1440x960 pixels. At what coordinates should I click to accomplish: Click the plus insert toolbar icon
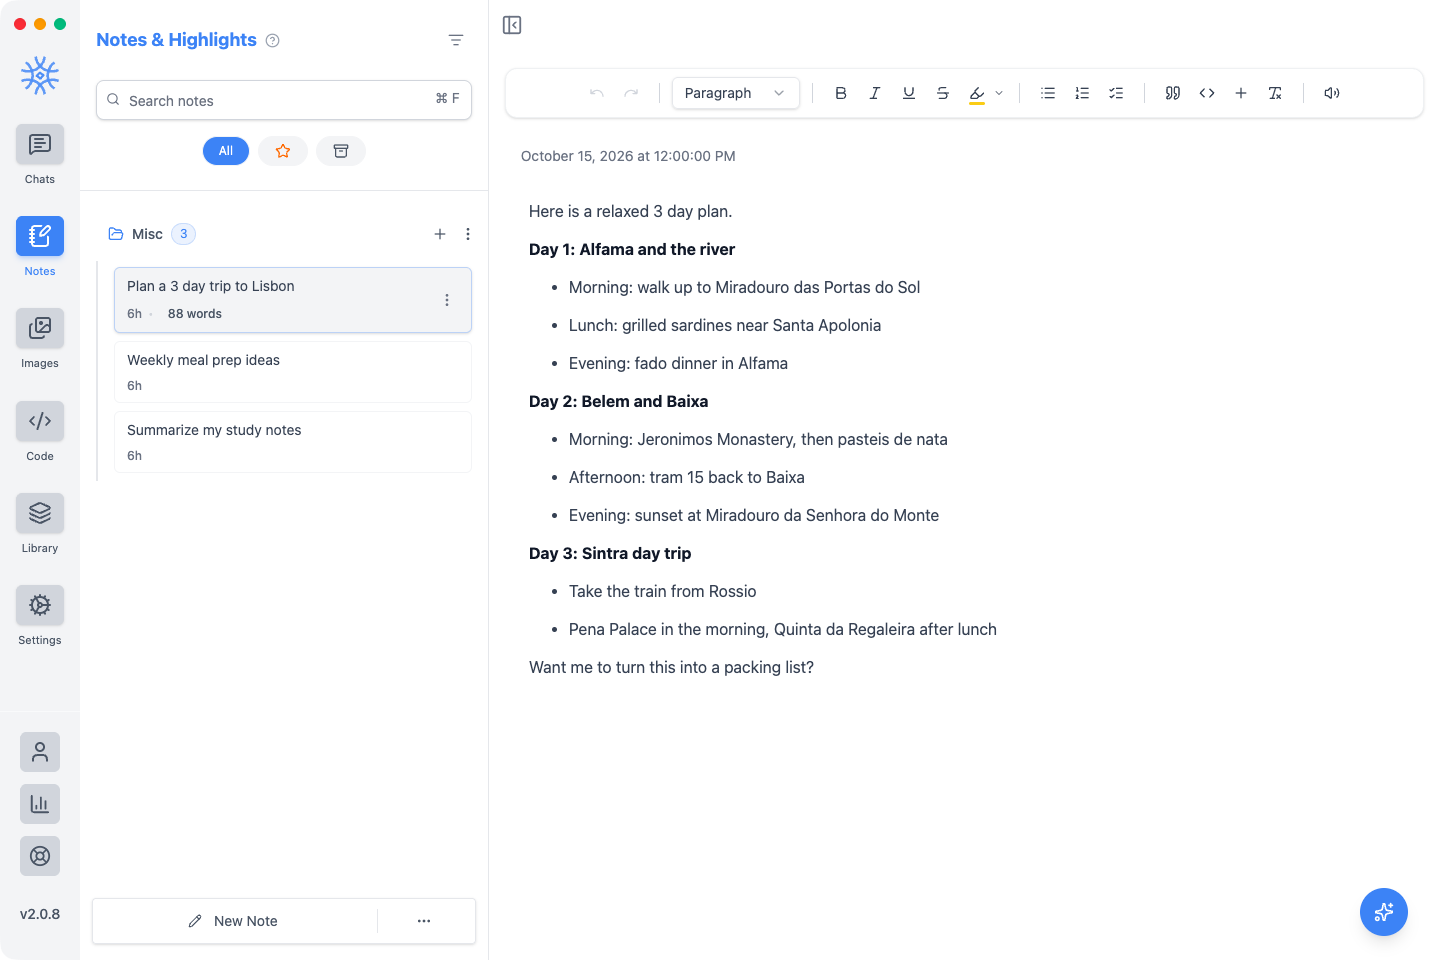pos(1241,93)
